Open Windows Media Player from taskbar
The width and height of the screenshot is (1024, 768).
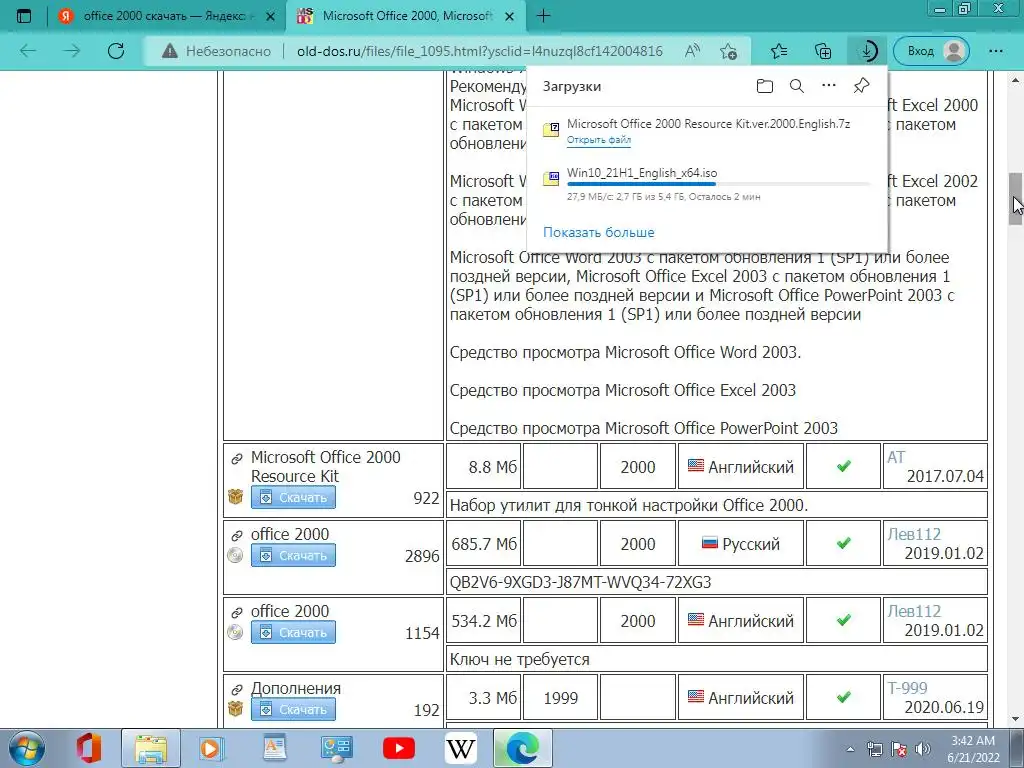pos(212,748)
